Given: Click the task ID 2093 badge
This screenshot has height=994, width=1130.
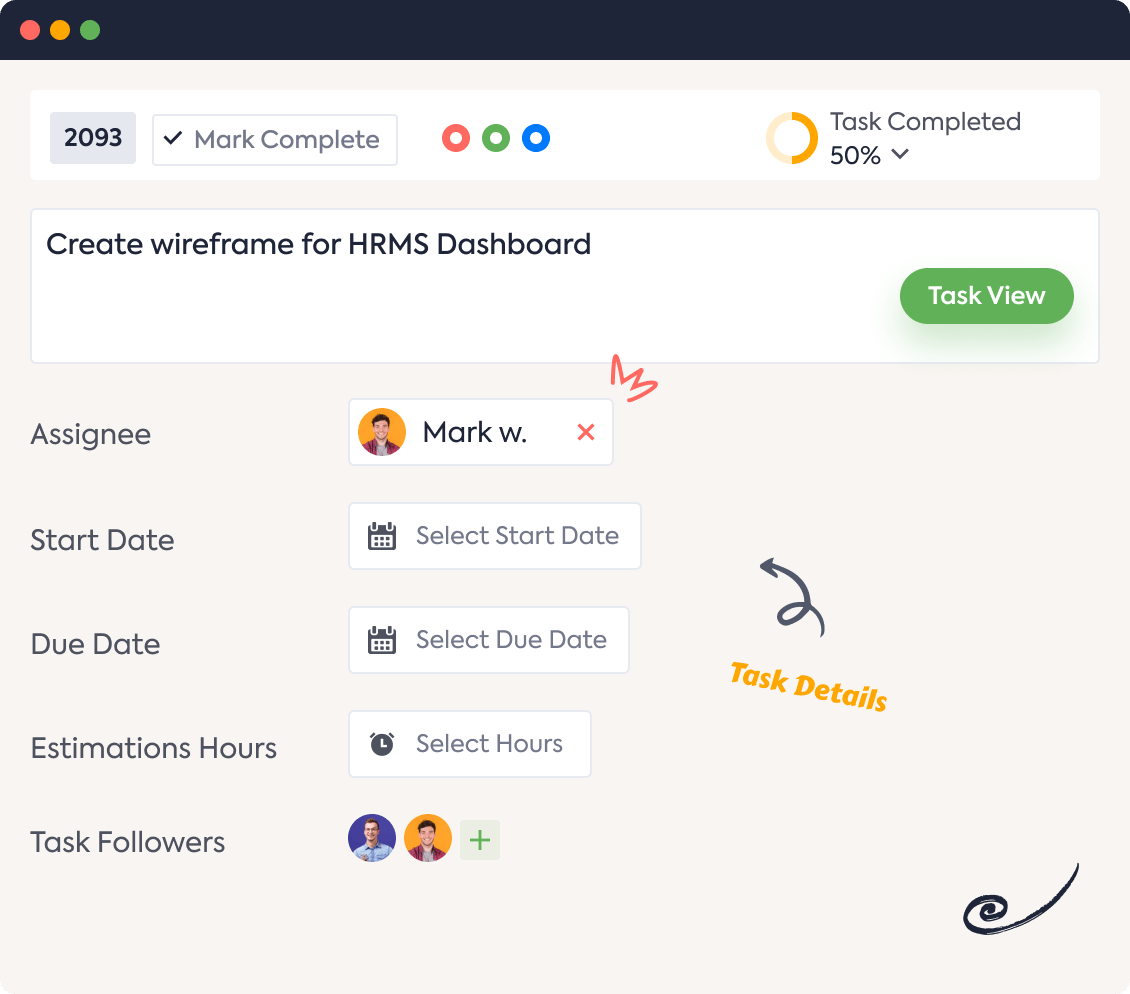Looking at the screenshot, I should pos(92,138).
